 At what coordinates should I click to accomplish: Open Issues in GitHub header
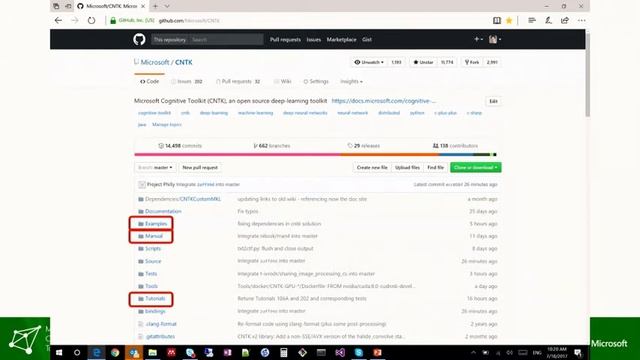pos(313,40)
